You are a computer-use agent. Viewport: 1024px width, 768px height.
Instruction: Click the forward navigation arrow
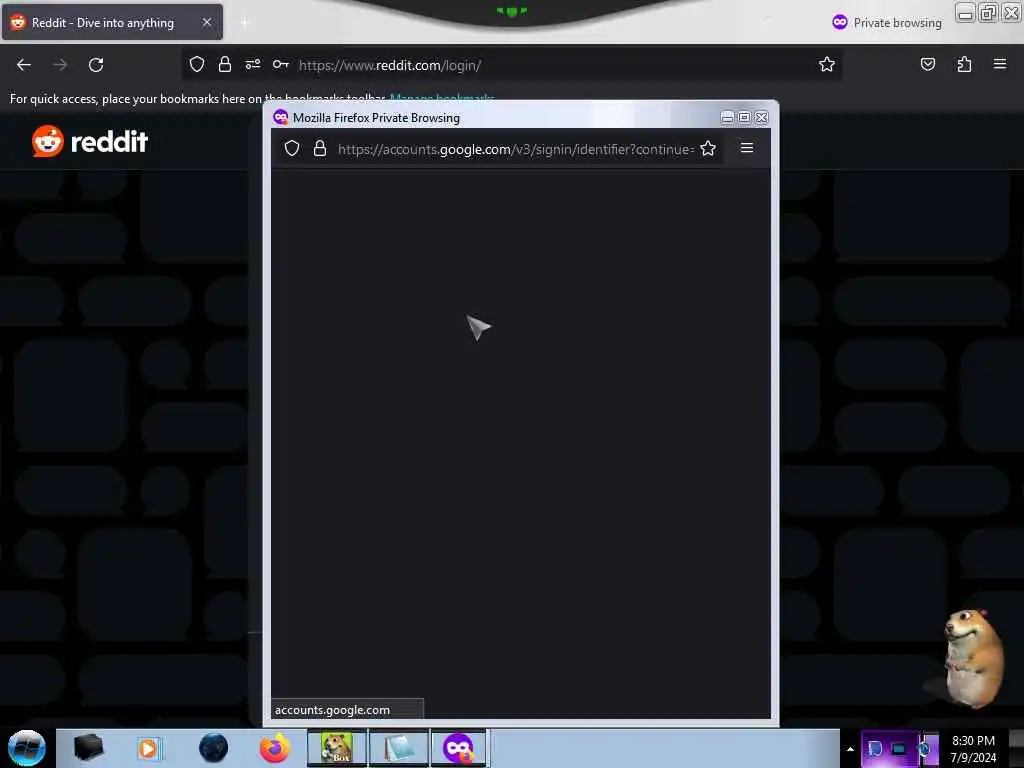click(60, 65)
